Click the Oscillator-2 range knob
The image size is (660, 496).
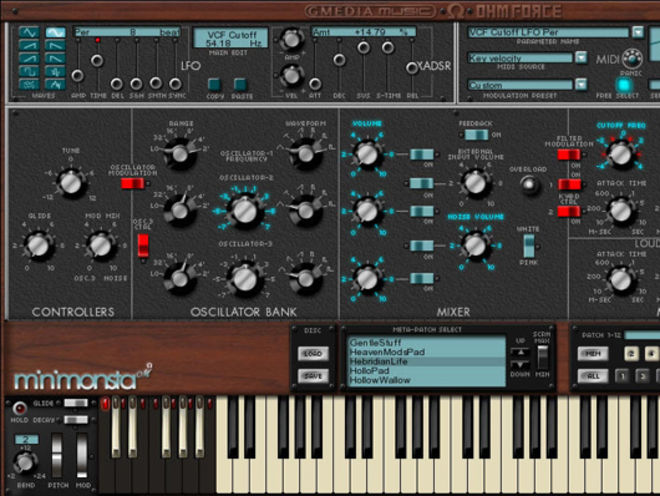click(180, 211)
